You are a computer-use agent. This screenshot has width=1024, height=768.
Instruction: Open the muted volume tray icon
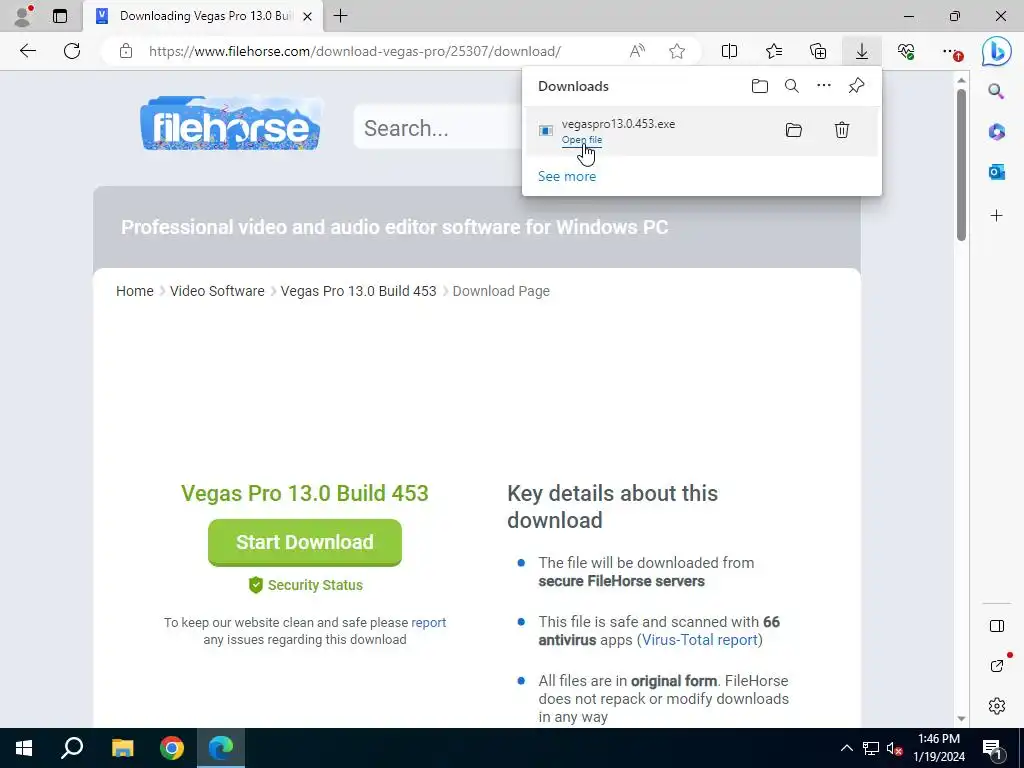click(x=894, y=748)
